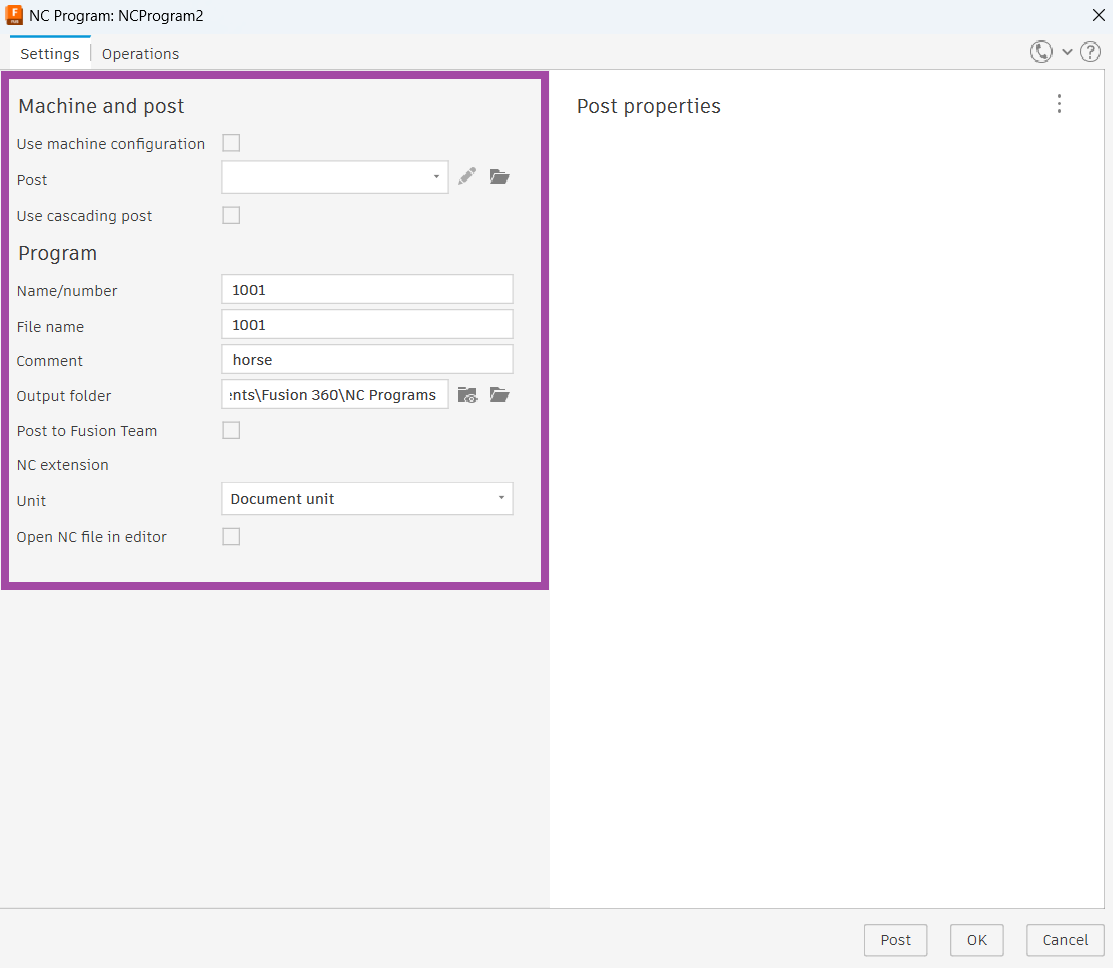The height and width of the screenshot is (968, 1113).
Task: Open the Post dropdown list
Action: click(335, 177)
